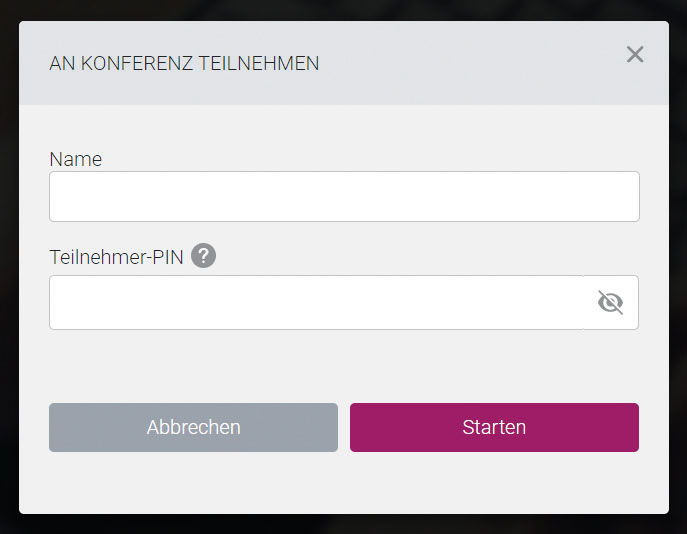Click the dark backdrop outside the dialog
Screen dimensions: 687x534
[x=344, y=524]
